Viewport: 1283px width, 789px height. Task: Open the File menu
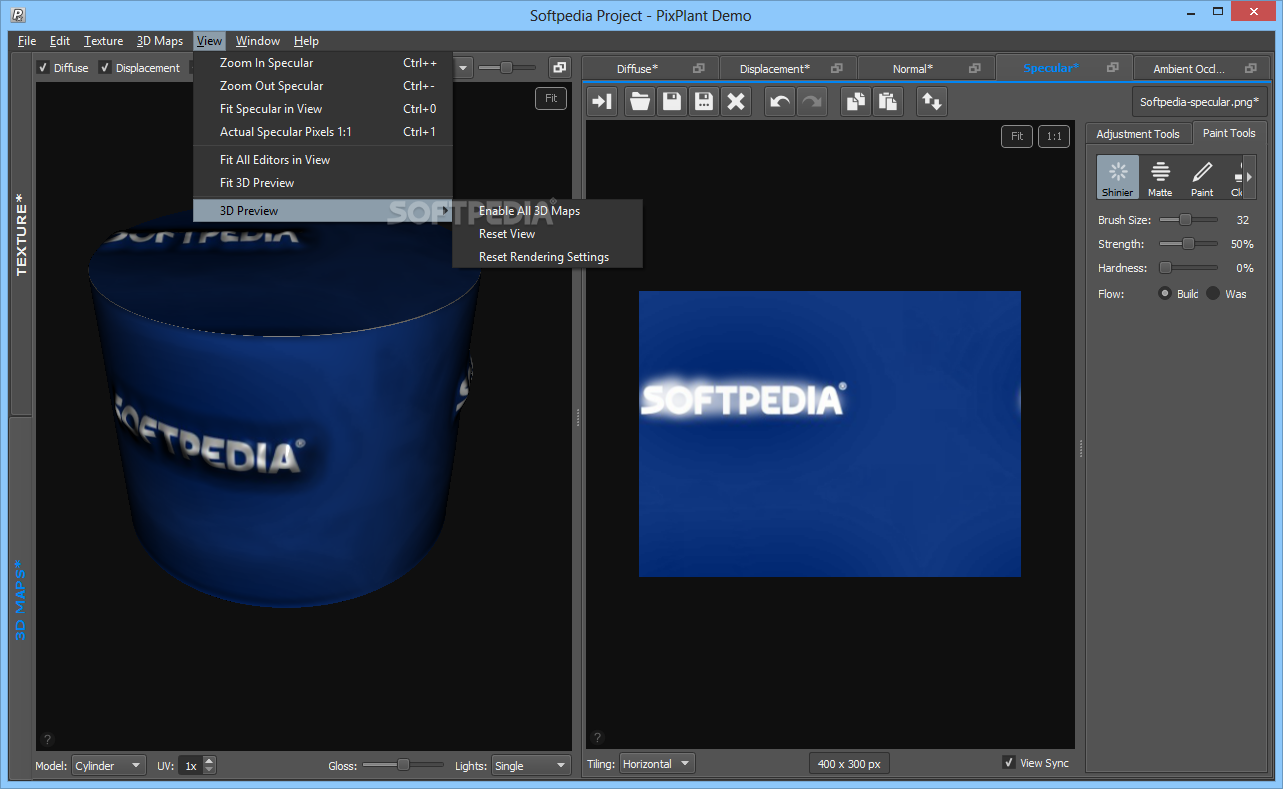(x=27, y=41)
